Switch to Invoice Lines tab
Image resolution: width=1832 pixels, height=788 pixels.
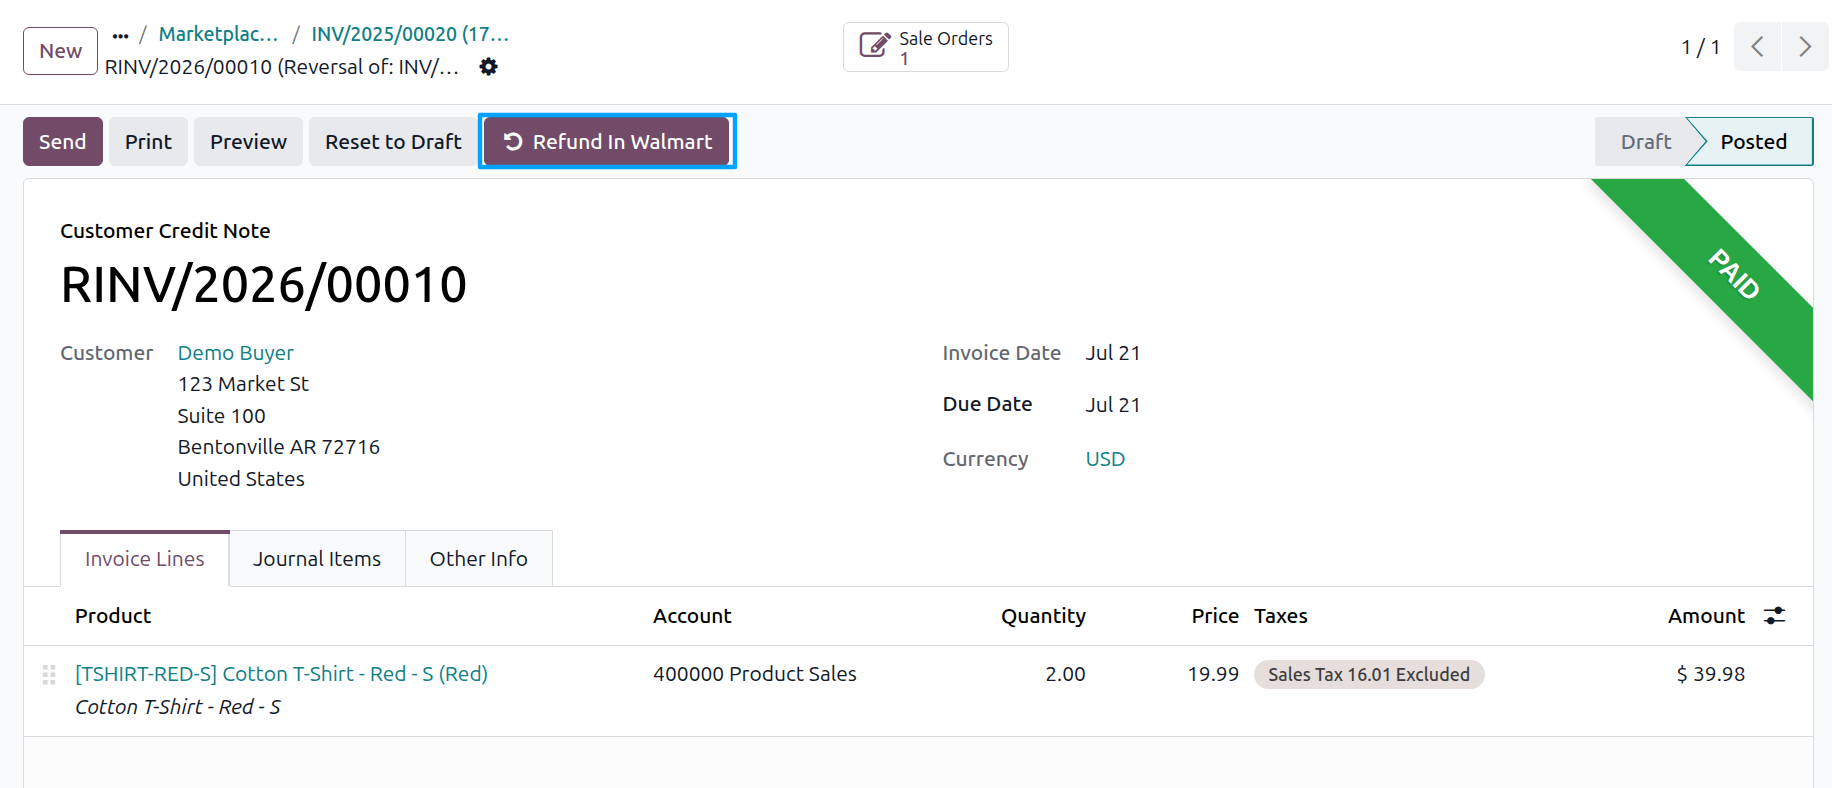coord(145,559)
